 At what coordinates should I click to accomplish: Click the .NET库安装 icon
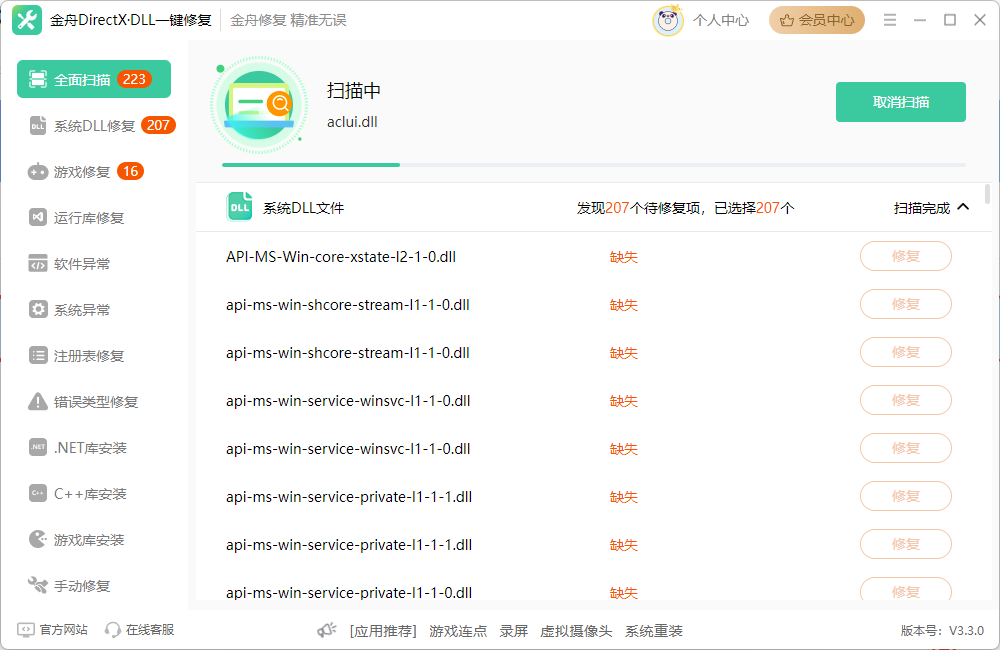point(38,447)
